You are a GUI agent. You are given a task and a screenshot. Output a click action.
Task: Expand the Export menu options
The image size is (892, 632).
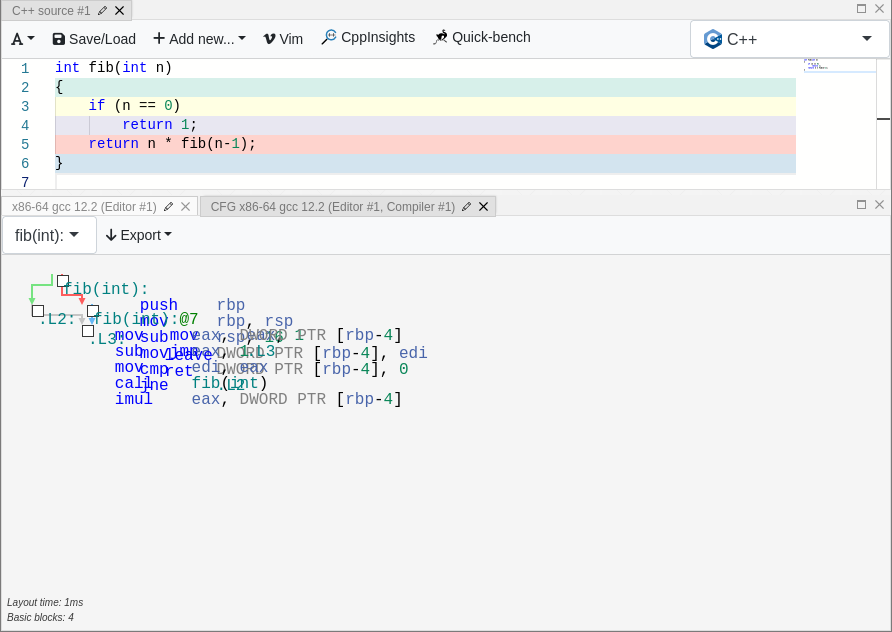[x=139, y=235]
